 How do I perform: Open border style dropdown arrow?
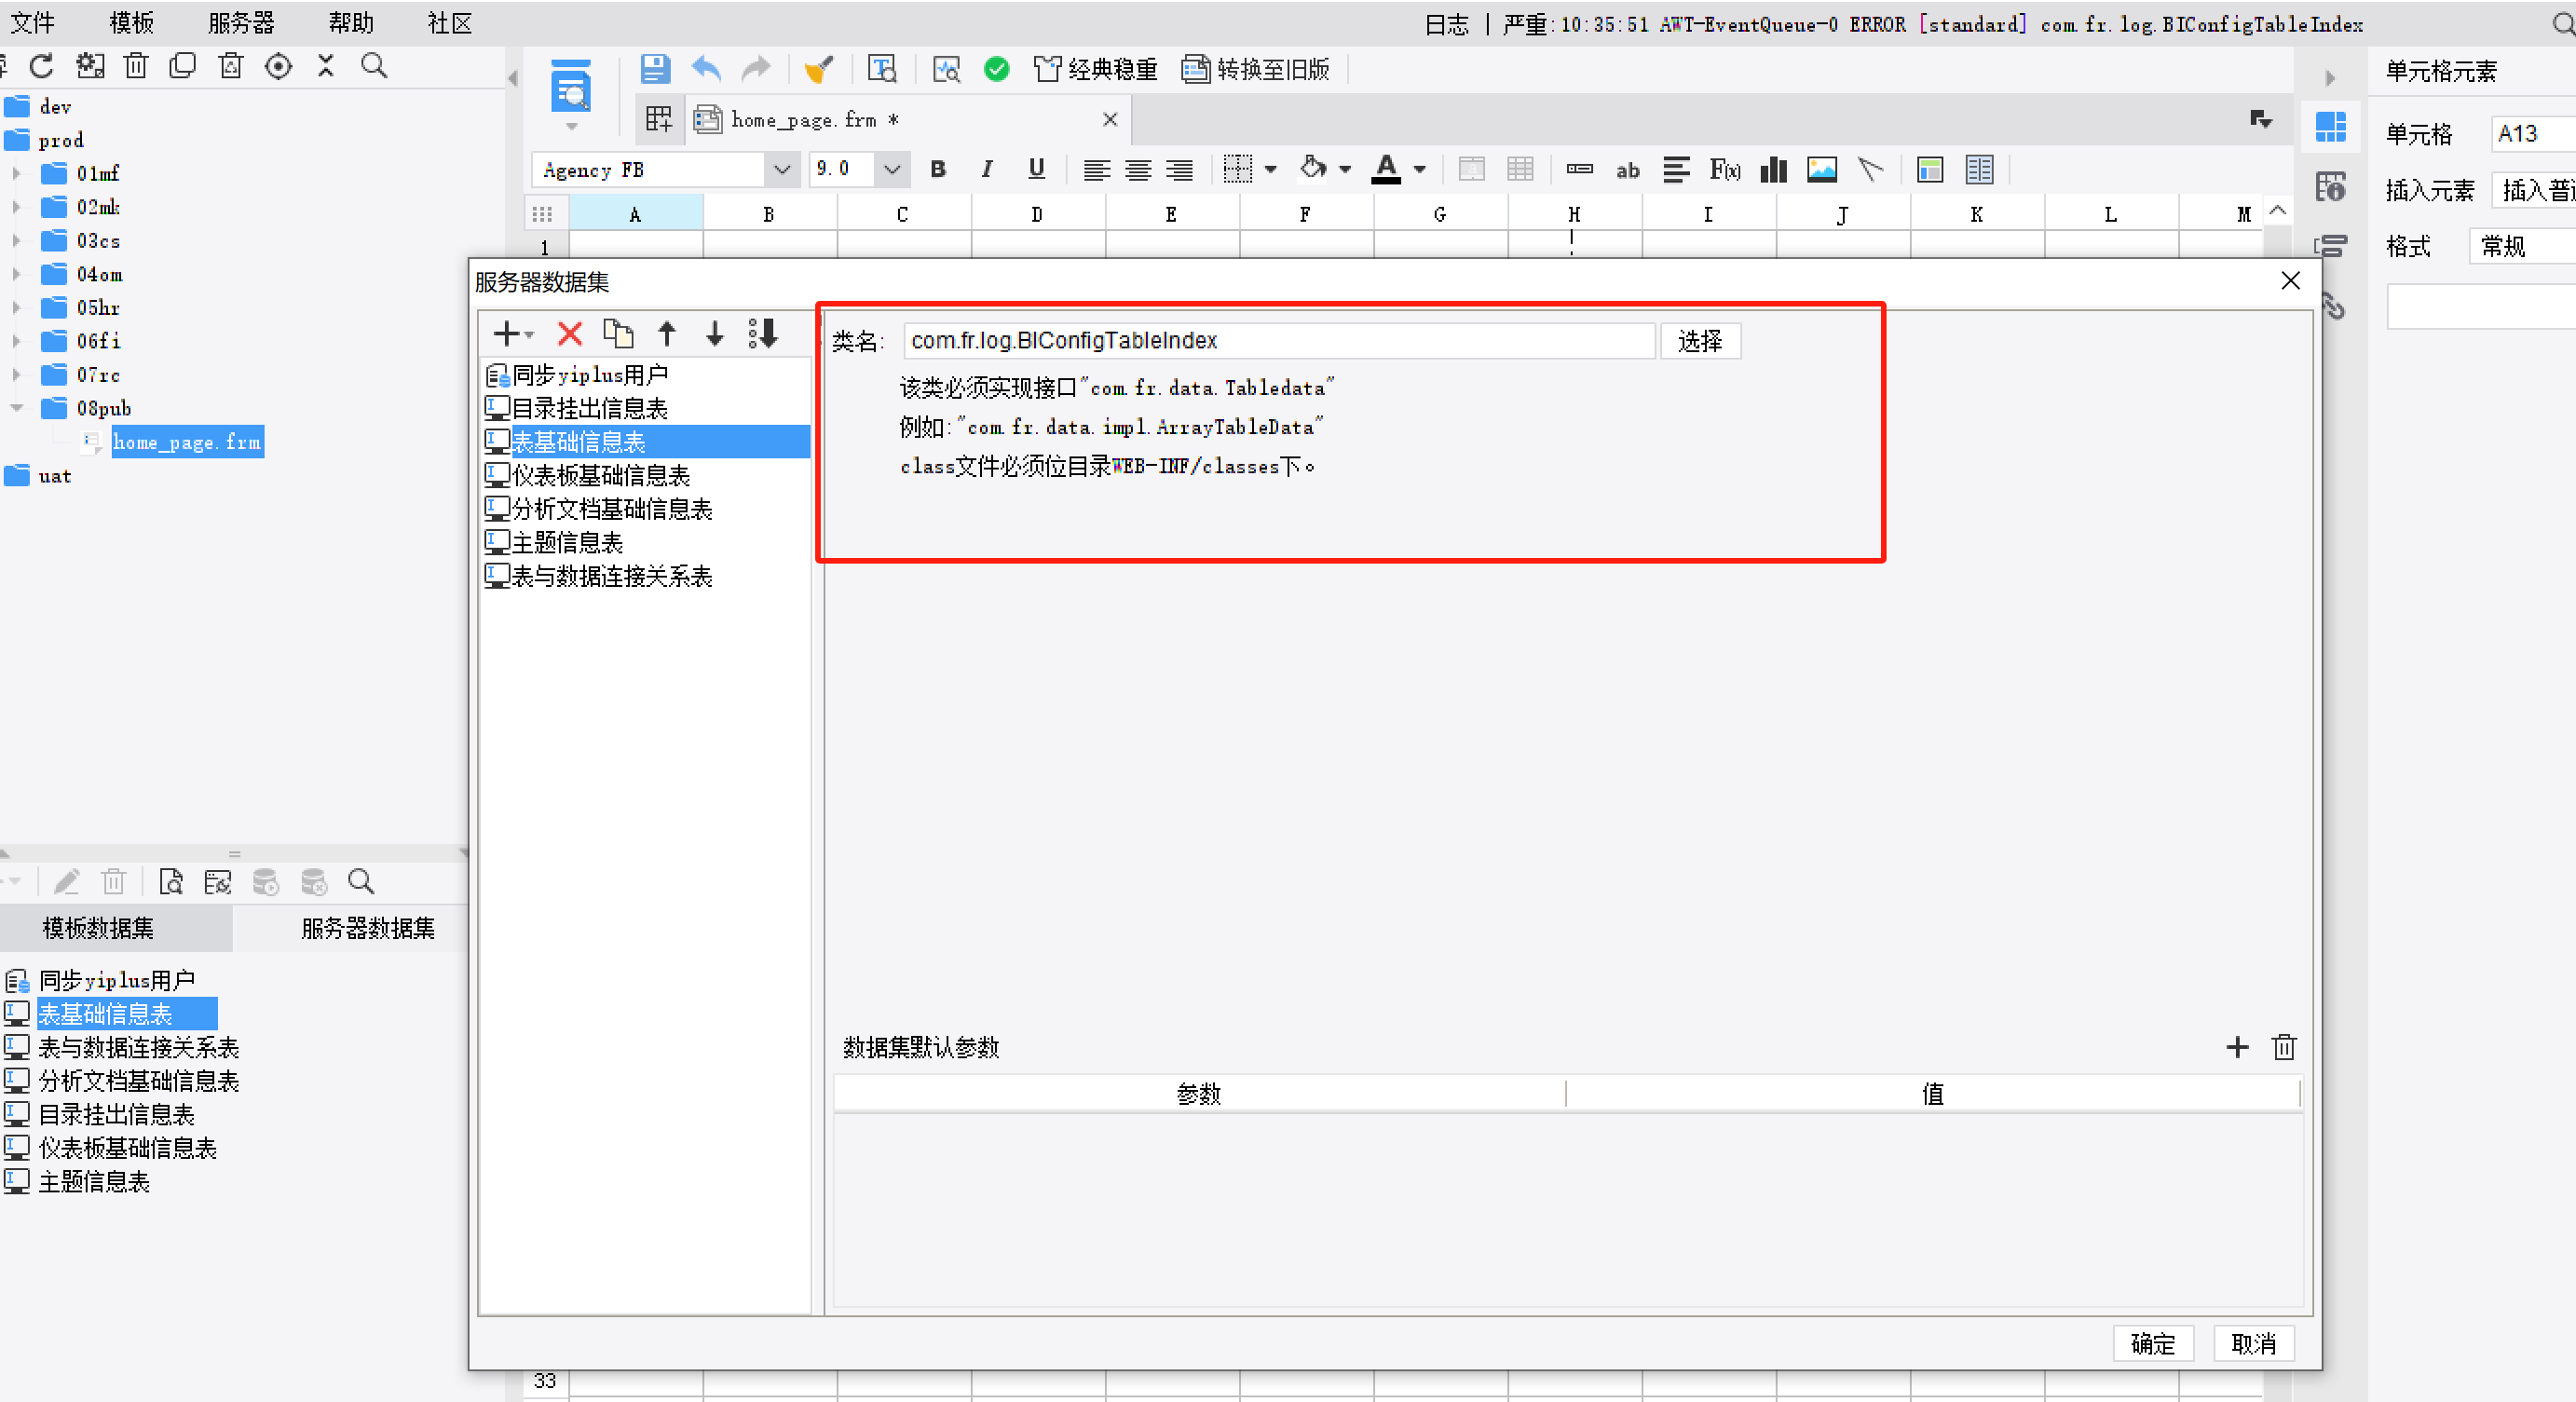click(x=1270, y=170)
